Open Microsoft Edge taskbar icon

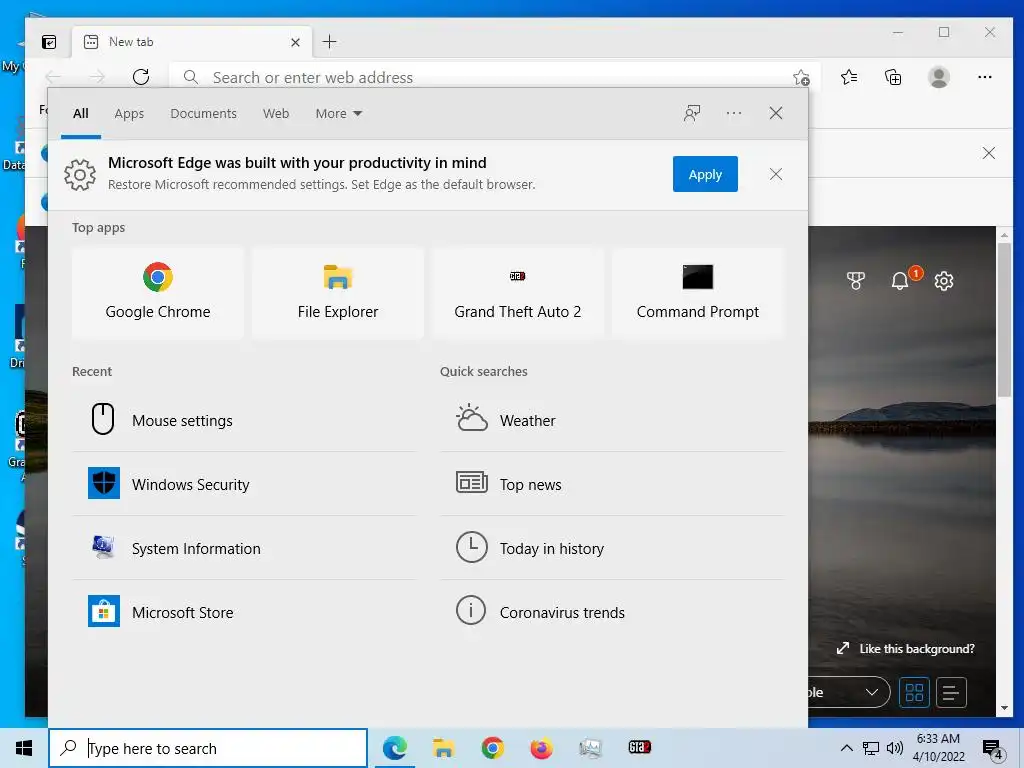tap(394, 748)
